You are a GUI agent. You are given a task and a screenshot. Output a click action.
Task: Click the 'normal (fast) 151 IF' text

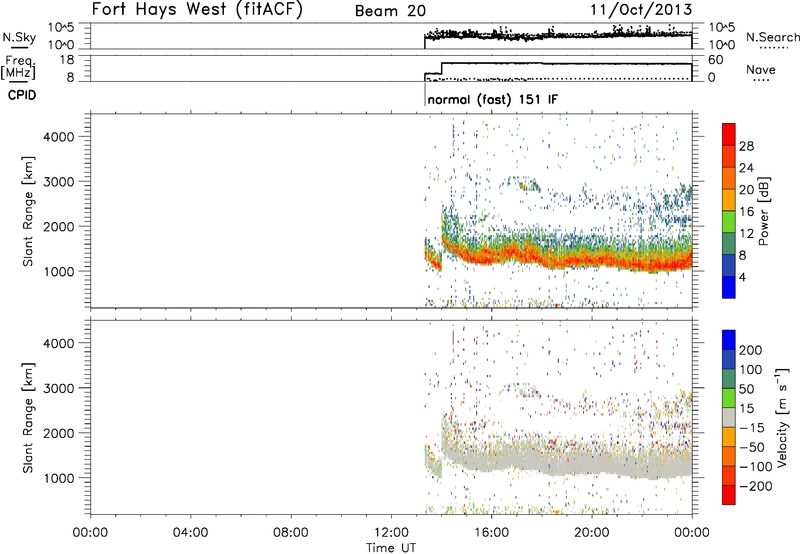[x=493, y=99]
